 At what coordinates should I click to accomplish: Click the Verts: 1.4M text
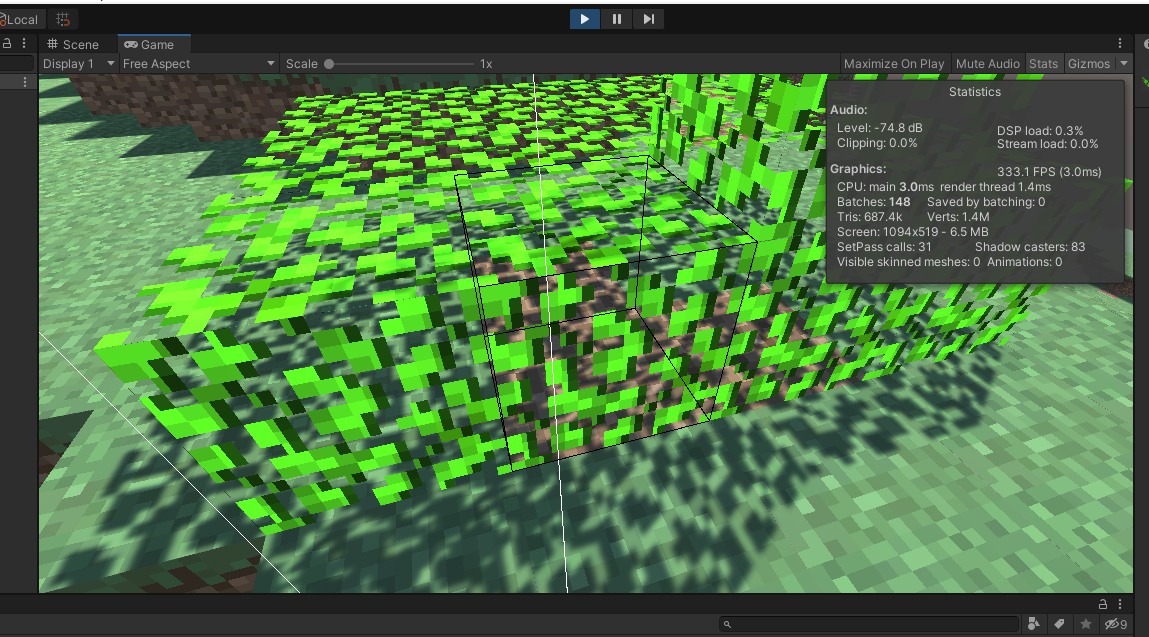[x=958, y=217]
